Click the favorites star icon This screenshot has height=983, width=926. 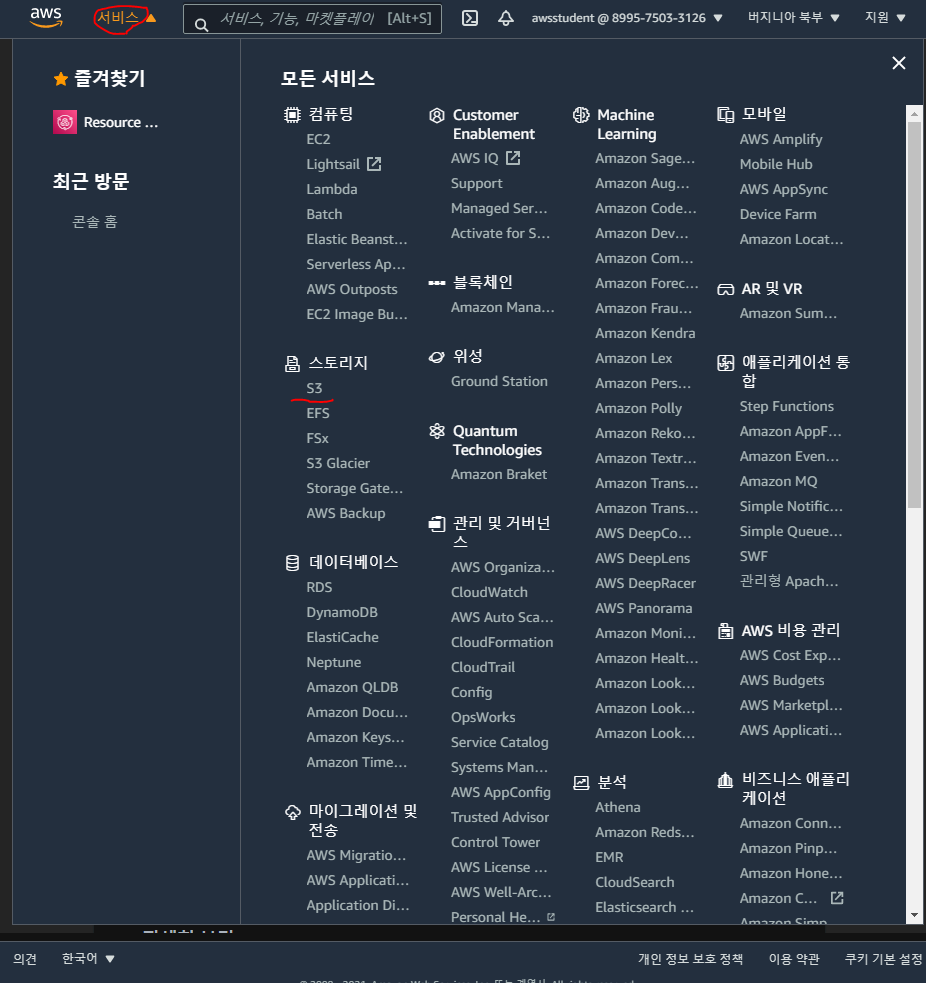[61, 79]
